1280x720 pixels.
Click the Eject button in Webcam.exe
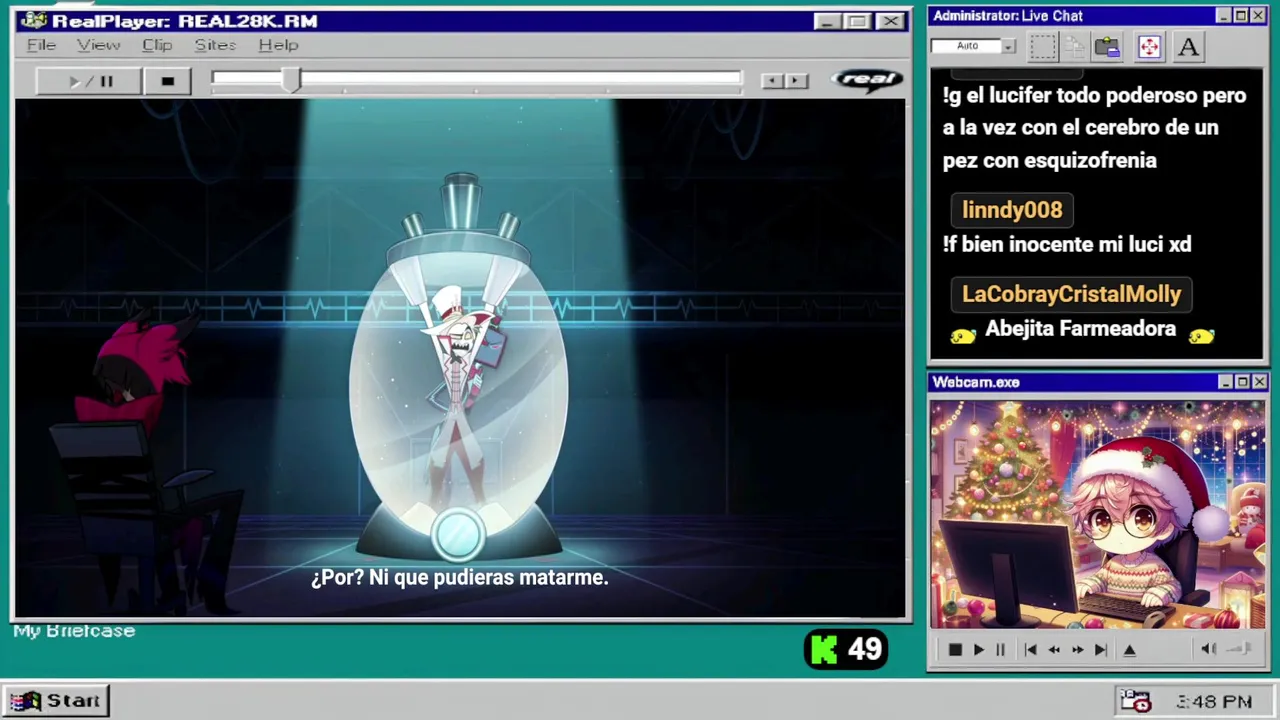1130,650
